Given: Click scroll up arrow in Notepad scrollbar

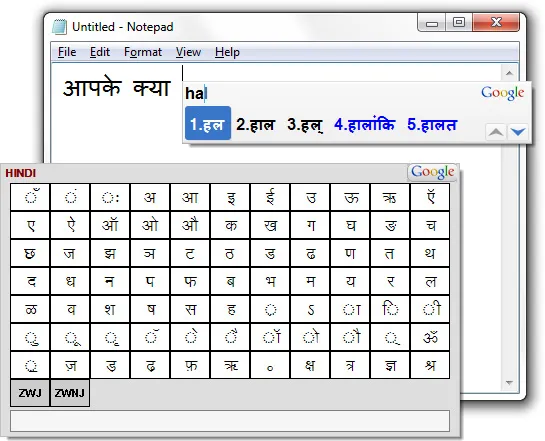Looking at the screenshot, I should (x=509, y=73).
